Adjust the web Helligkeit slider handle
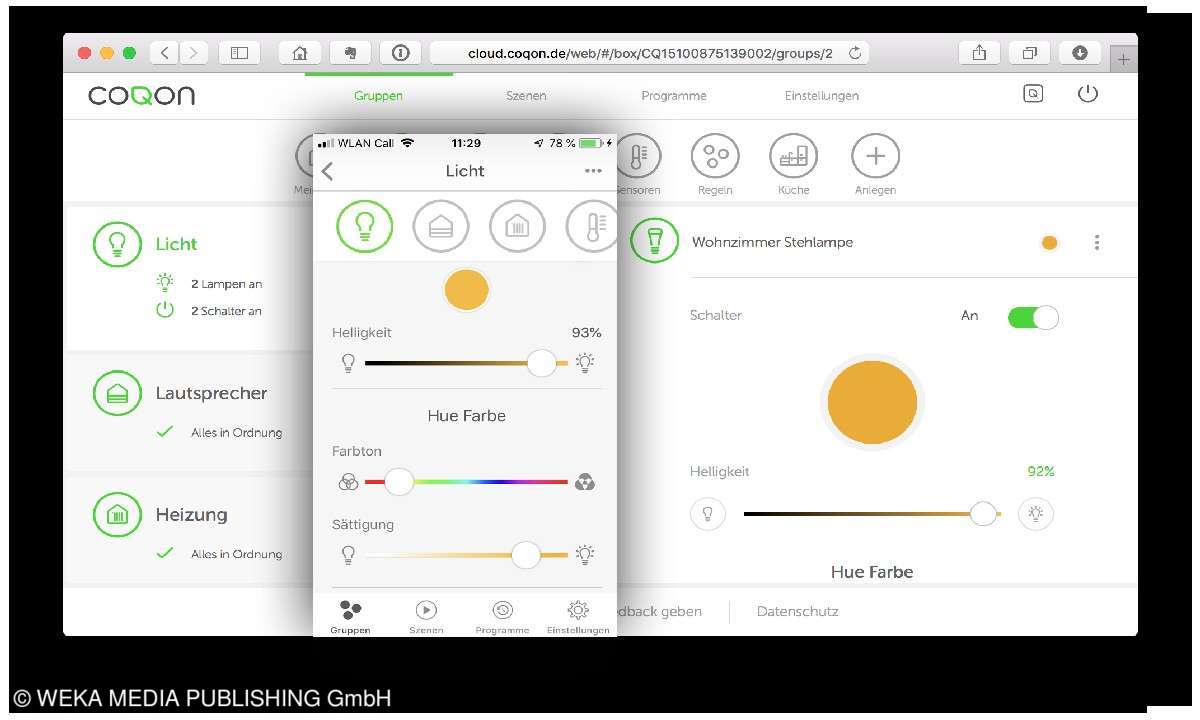 (983, 514)
